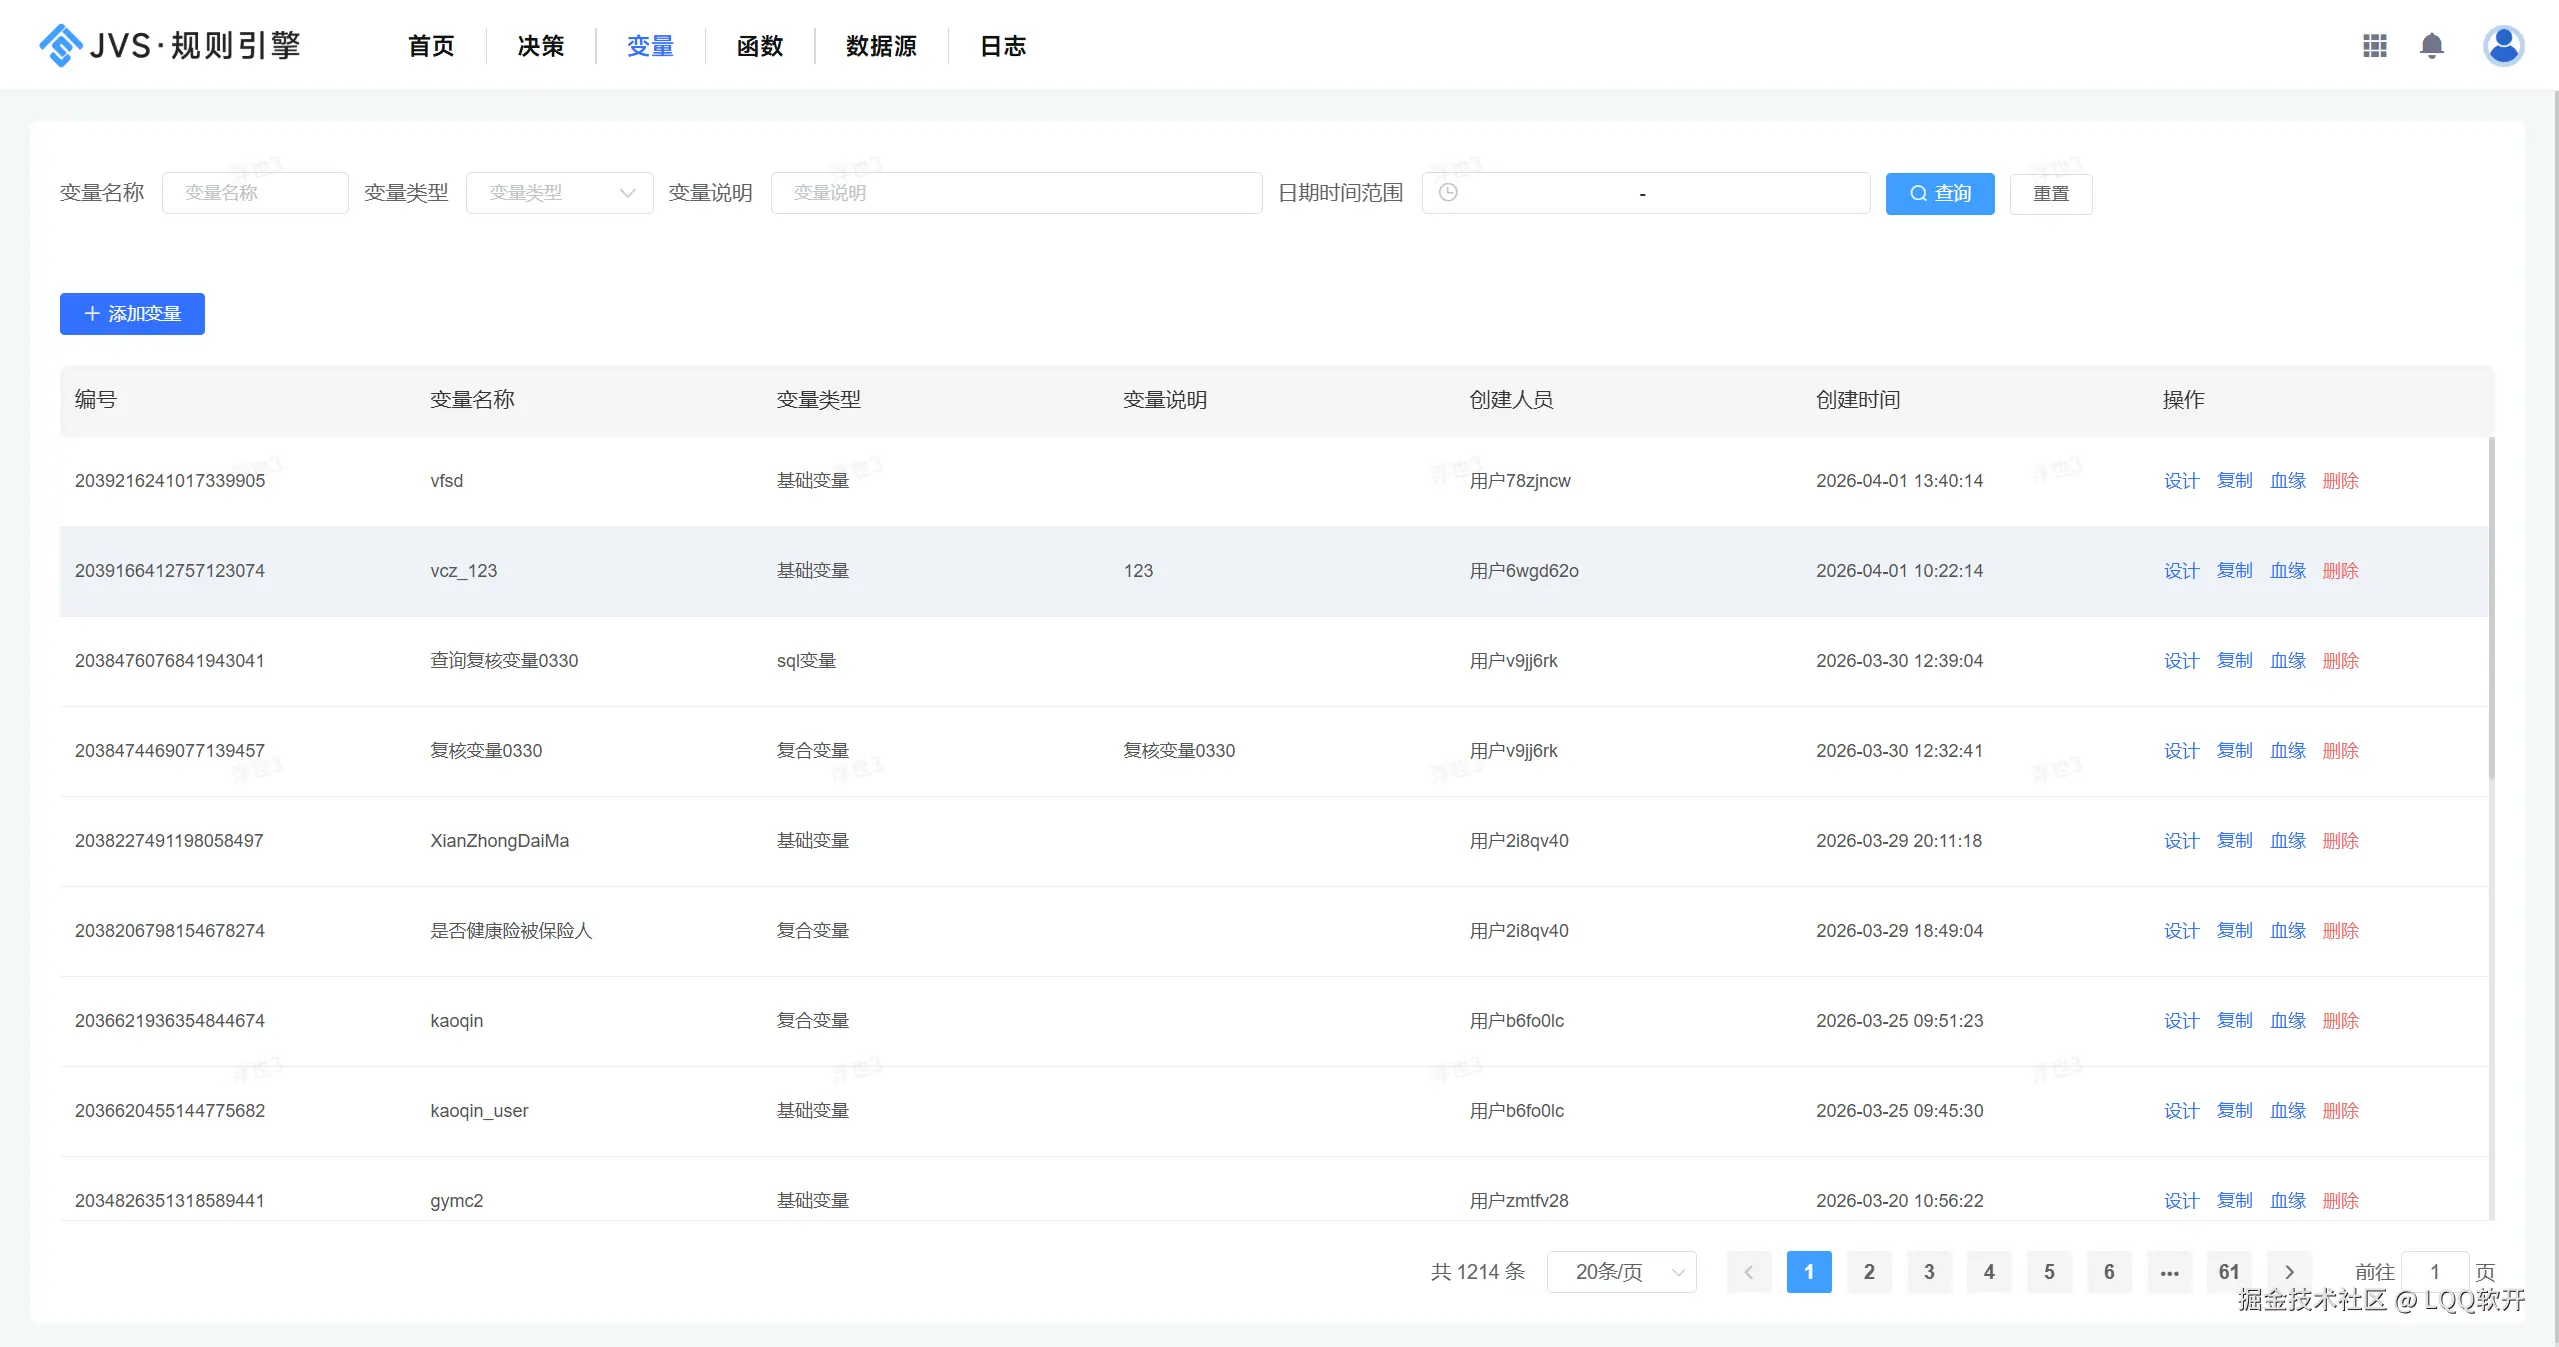Click 设计 link for variable vfsd
This screenshot has width=2559, height=1347.
2181,481
